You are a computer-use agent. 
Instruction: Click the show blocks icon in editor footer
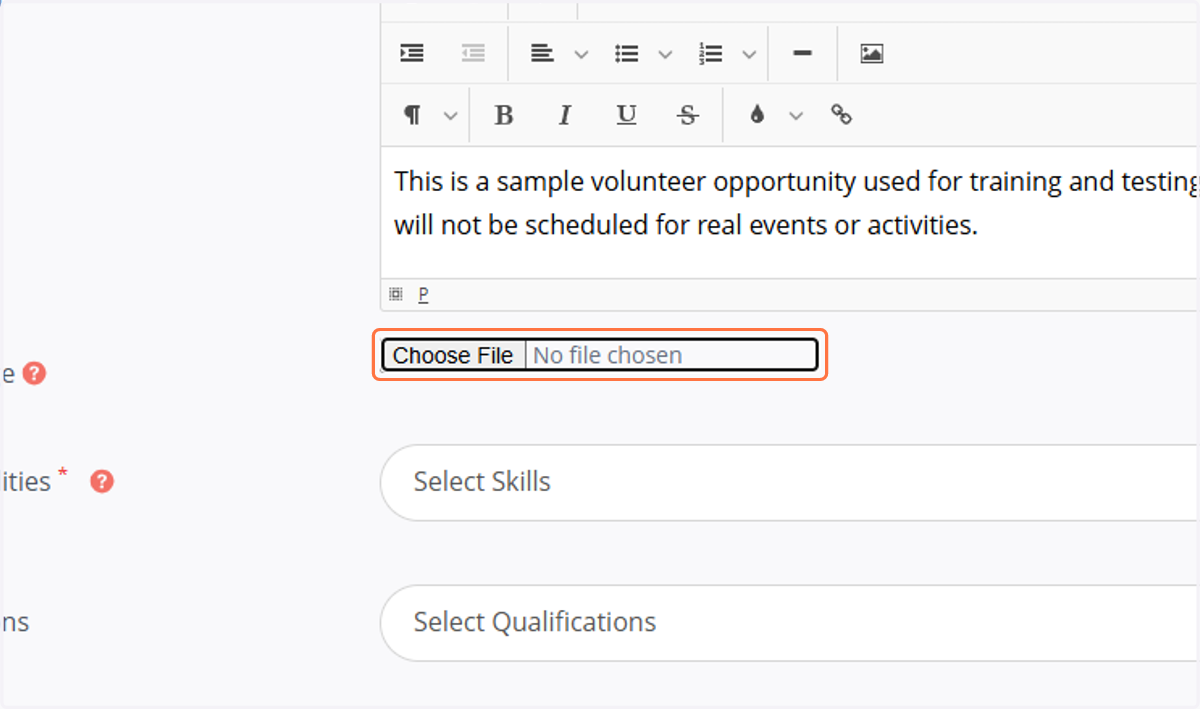click(x=396, y=294)
